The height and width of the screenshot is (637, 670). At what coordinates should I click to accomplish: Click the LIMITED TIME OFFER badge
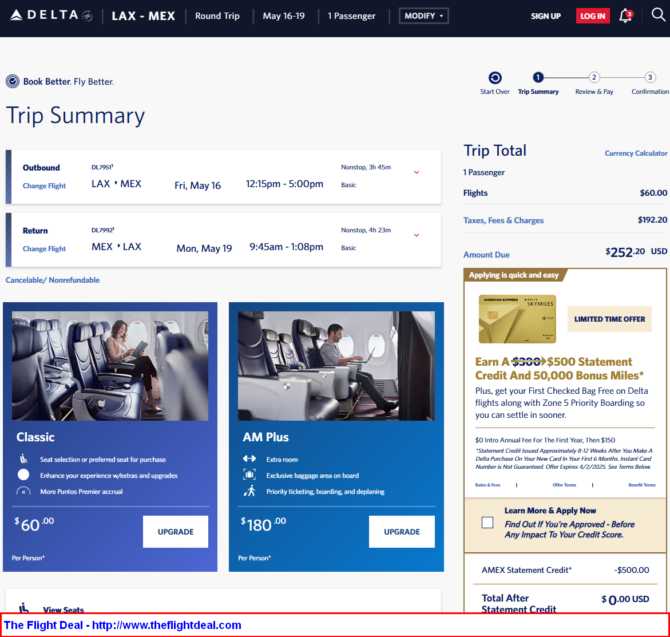point(609,319)
